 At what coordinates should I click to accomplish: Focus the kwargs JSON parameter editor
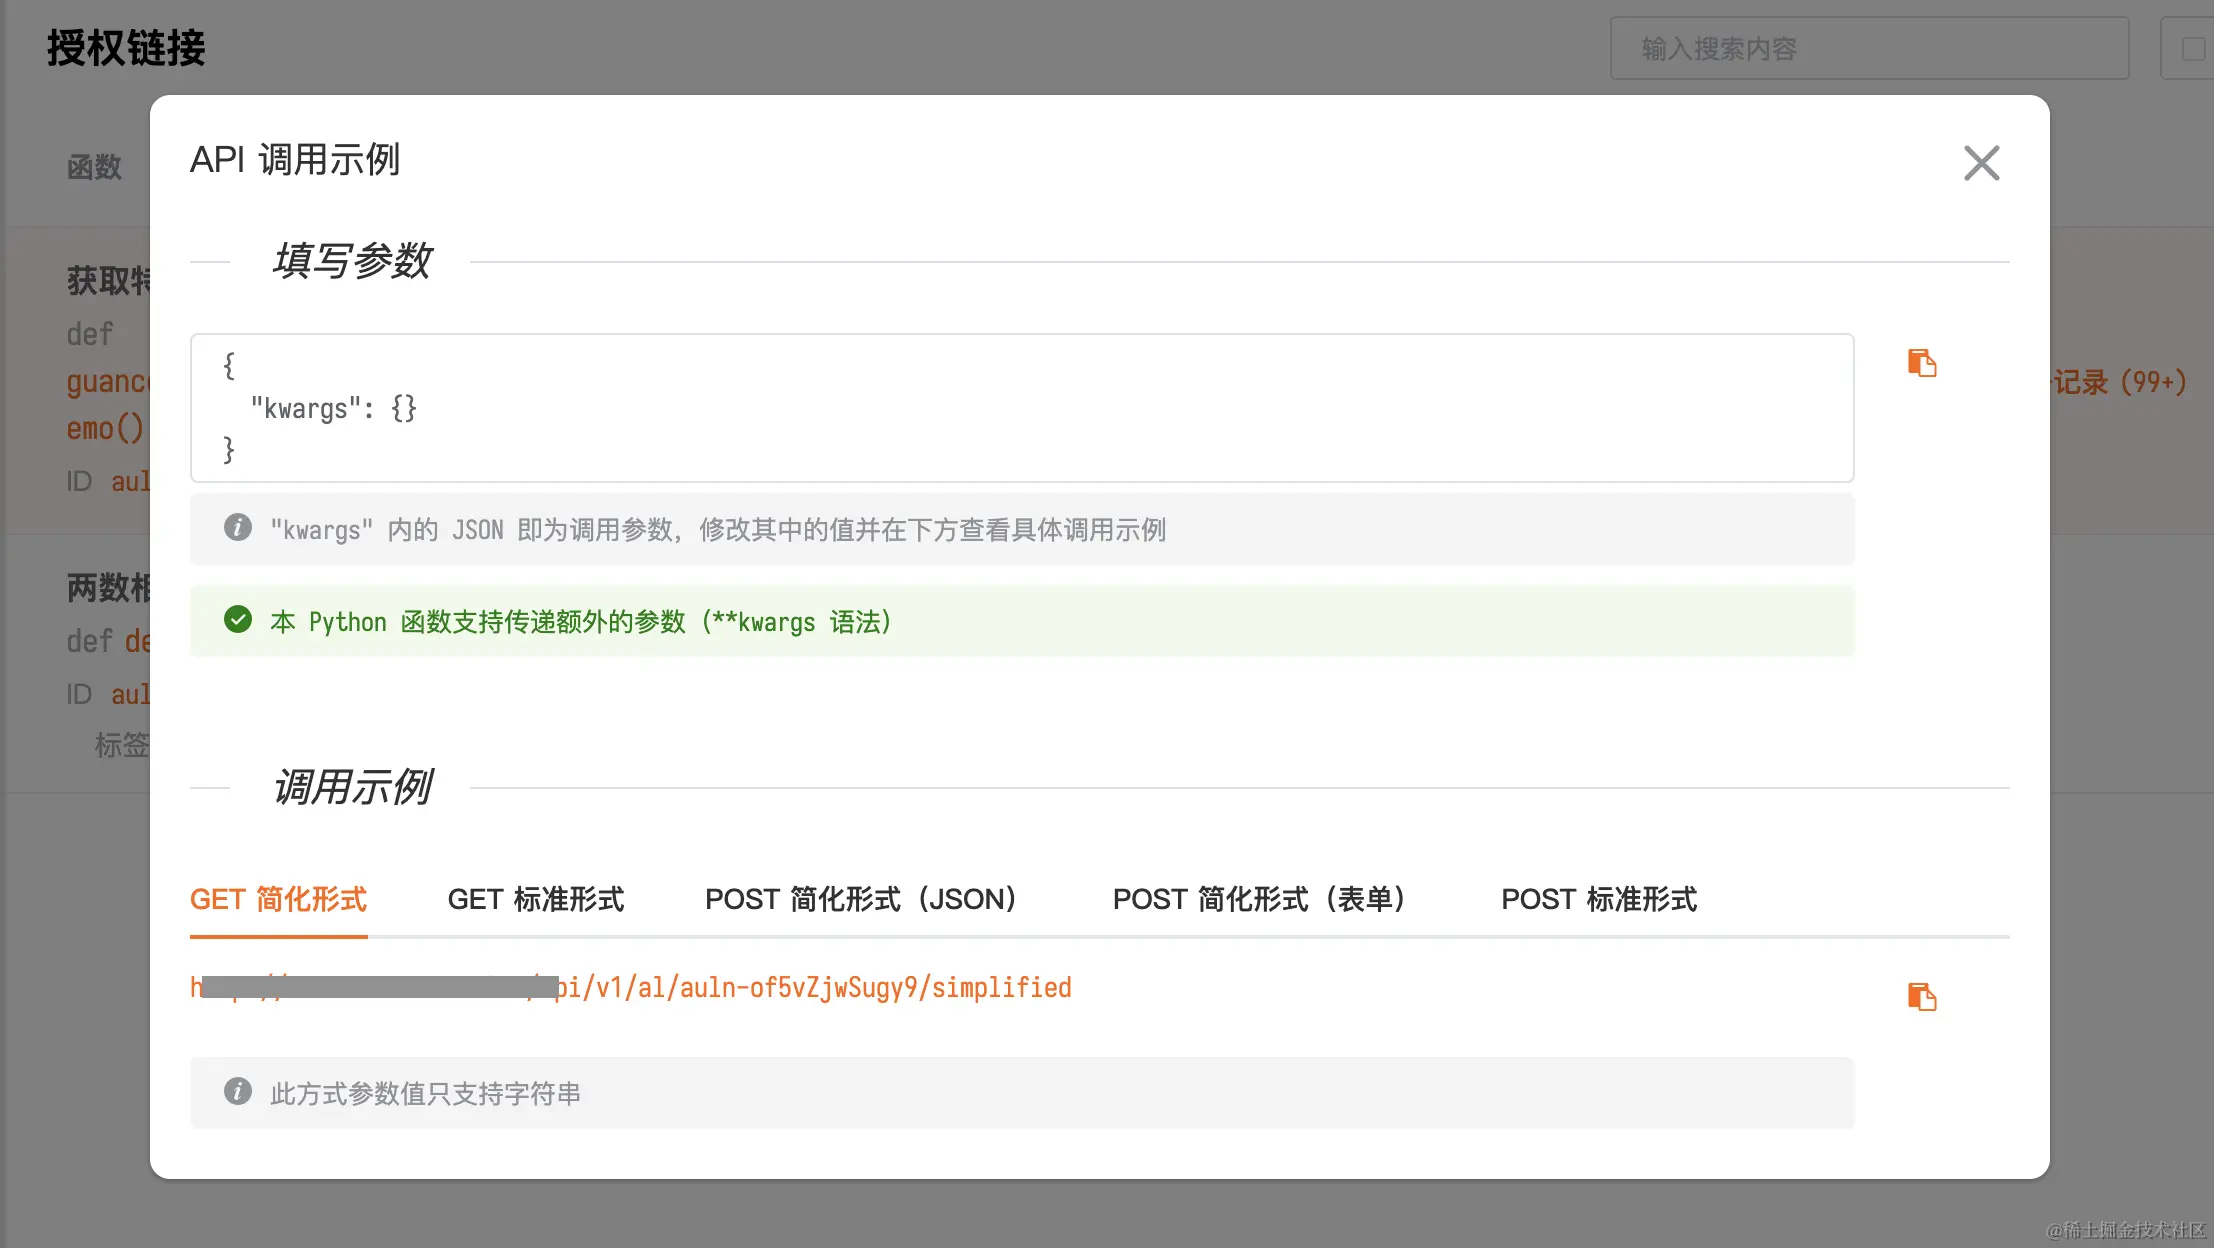tap(1020, 408)
